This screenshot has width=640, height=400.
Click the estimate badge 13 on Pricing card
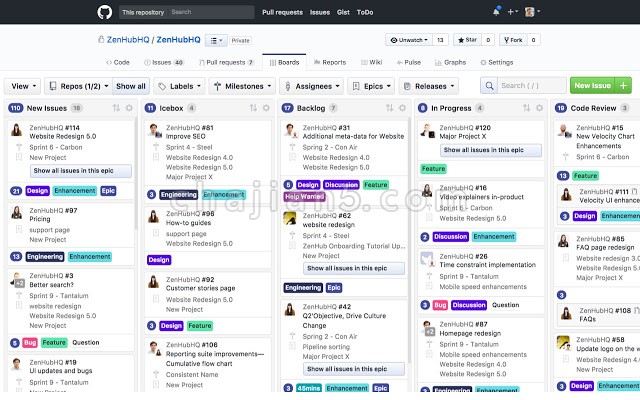pos(16,257)
